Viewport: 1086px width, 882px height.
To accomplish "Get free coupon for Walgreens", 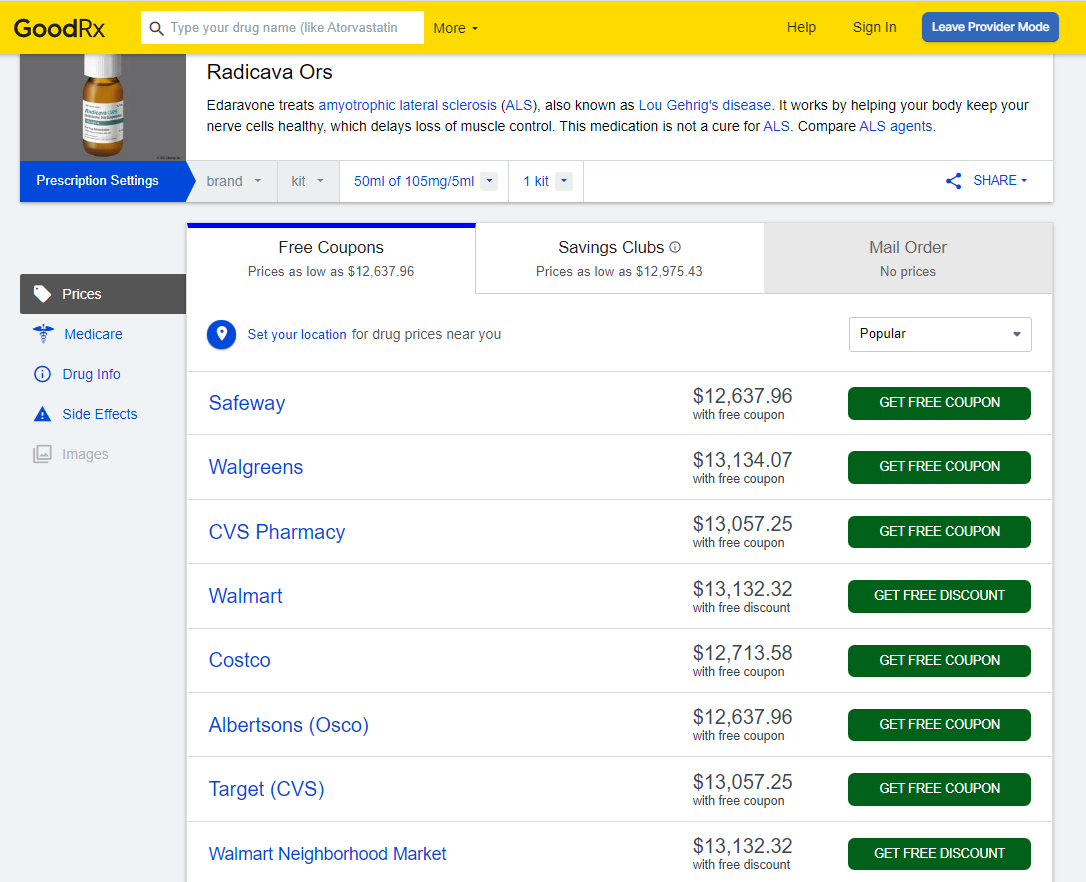I will pos(939,468).
